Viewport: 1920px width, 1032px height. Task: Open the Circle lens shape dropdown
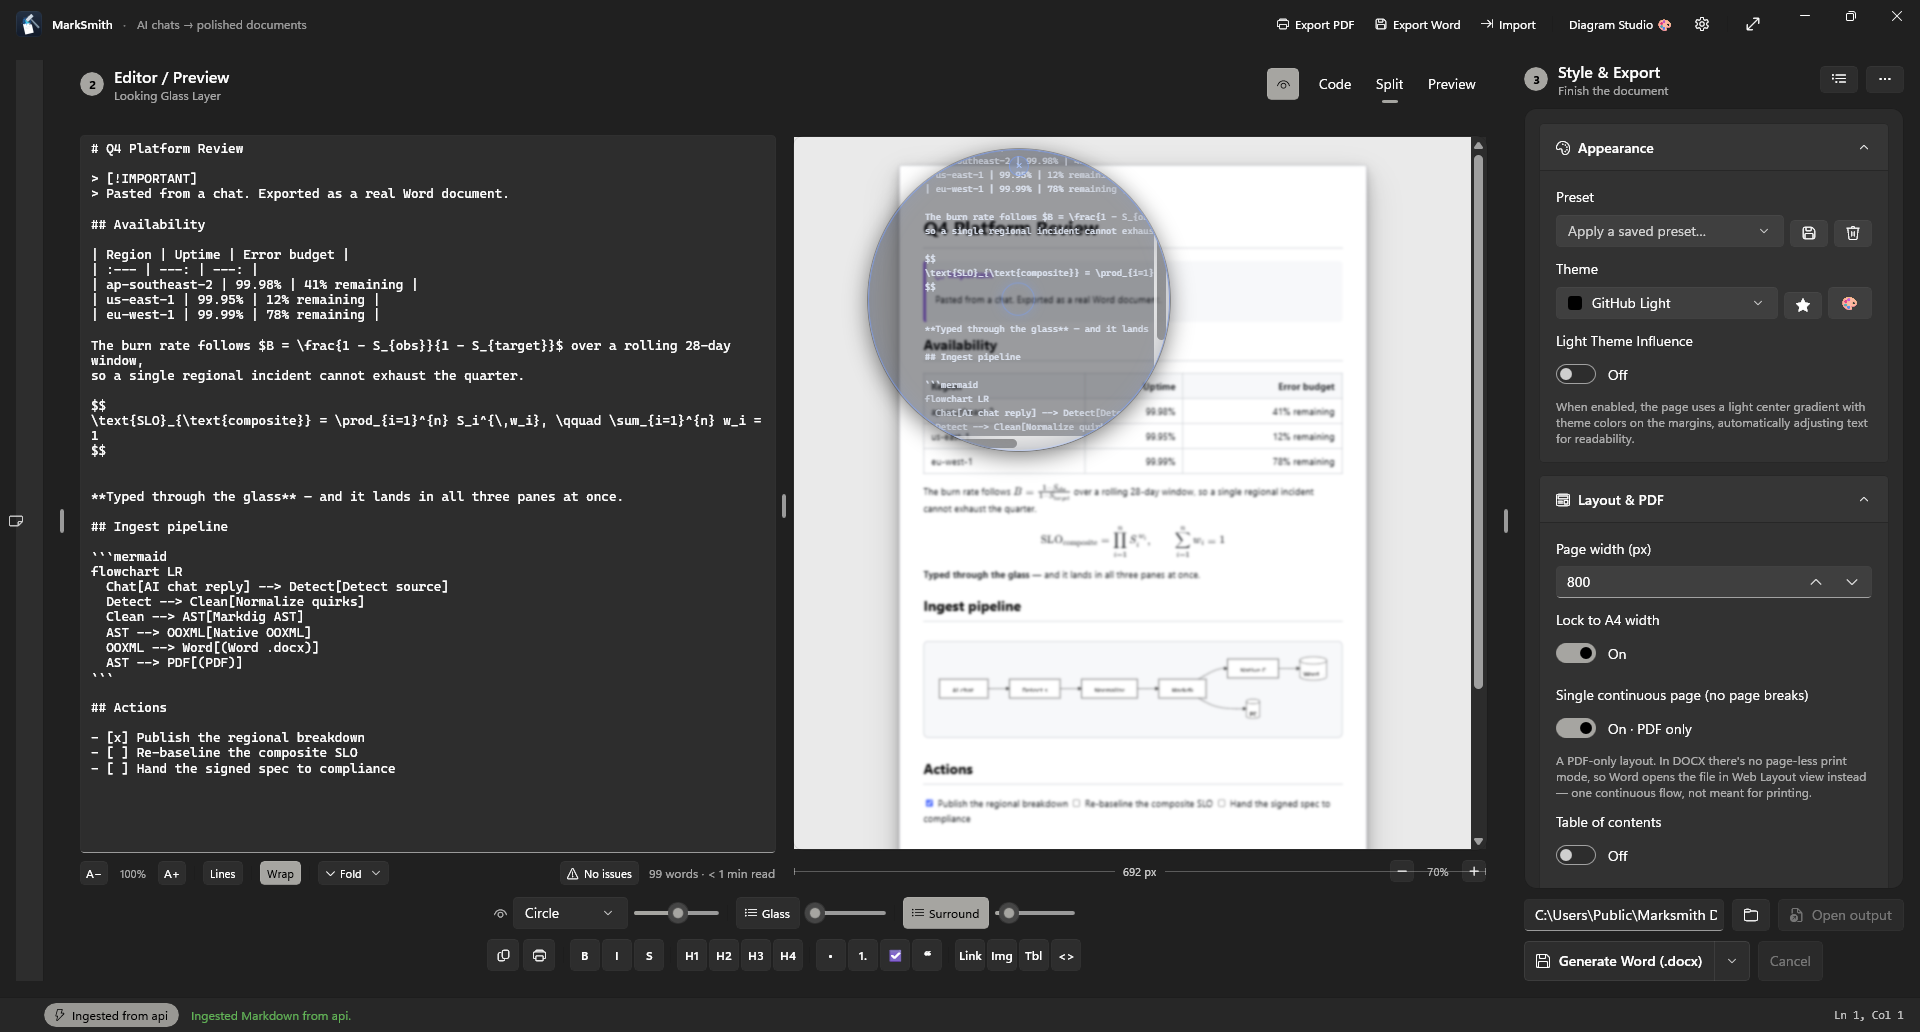pyautogui.click(x=570, y=913)
